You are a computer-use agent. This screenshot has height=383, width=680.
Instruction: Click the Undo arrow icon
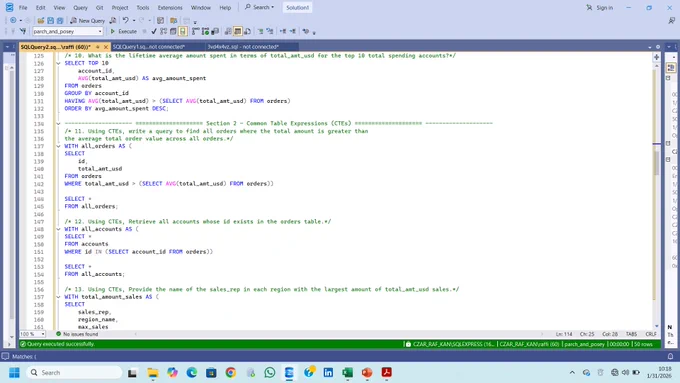(125, 20)
